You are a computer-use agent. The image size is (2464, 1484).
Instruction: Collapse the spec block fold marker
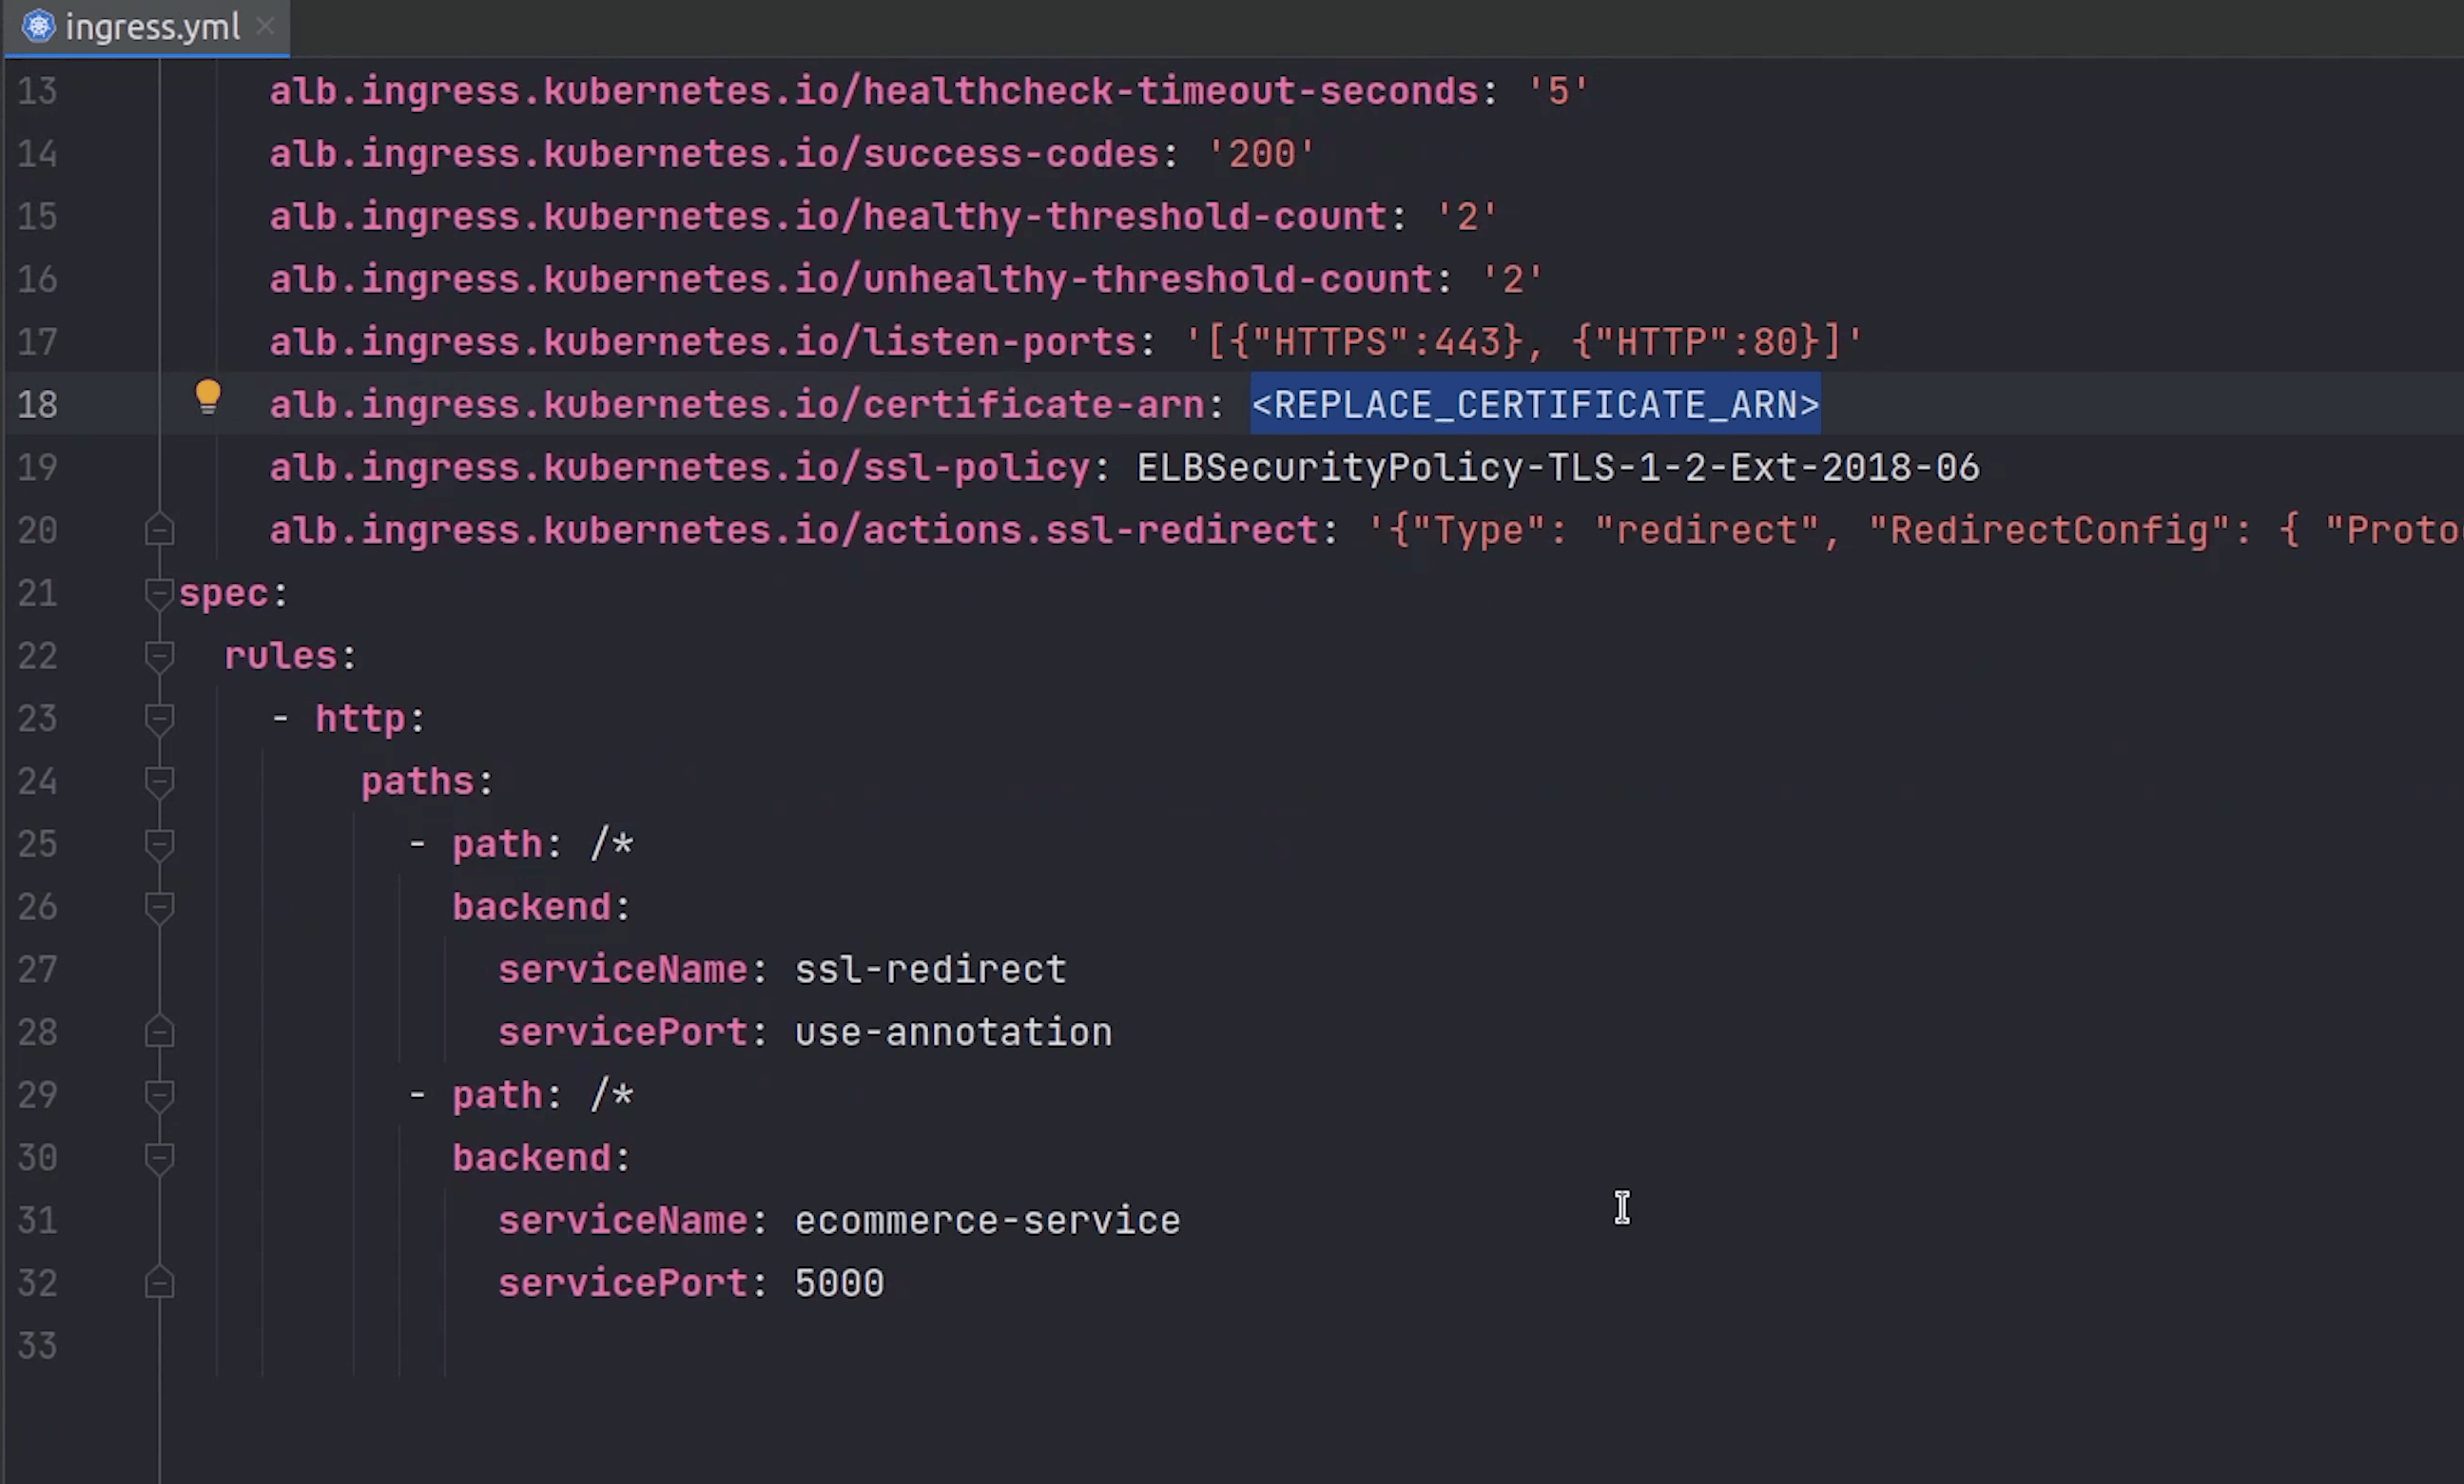(159, 593)
